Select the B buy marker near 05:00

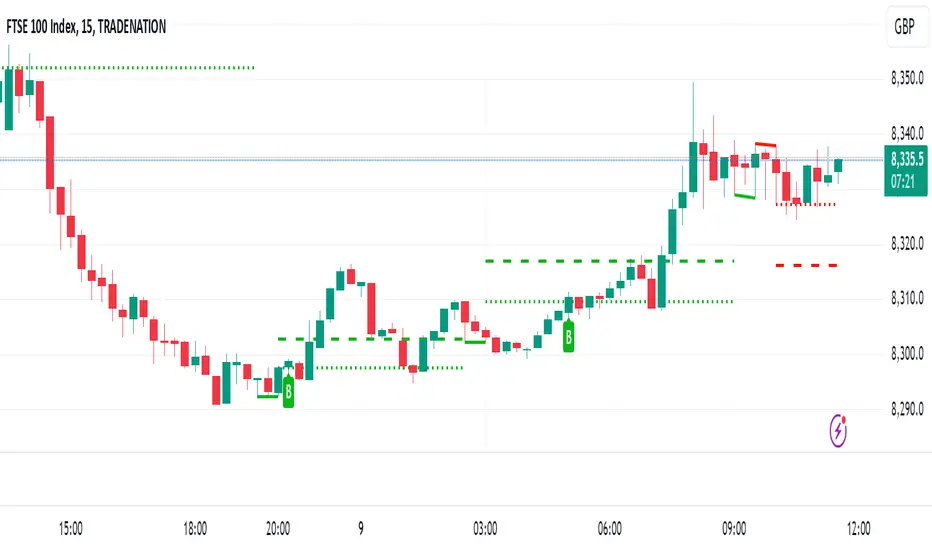tap(569, 337)
